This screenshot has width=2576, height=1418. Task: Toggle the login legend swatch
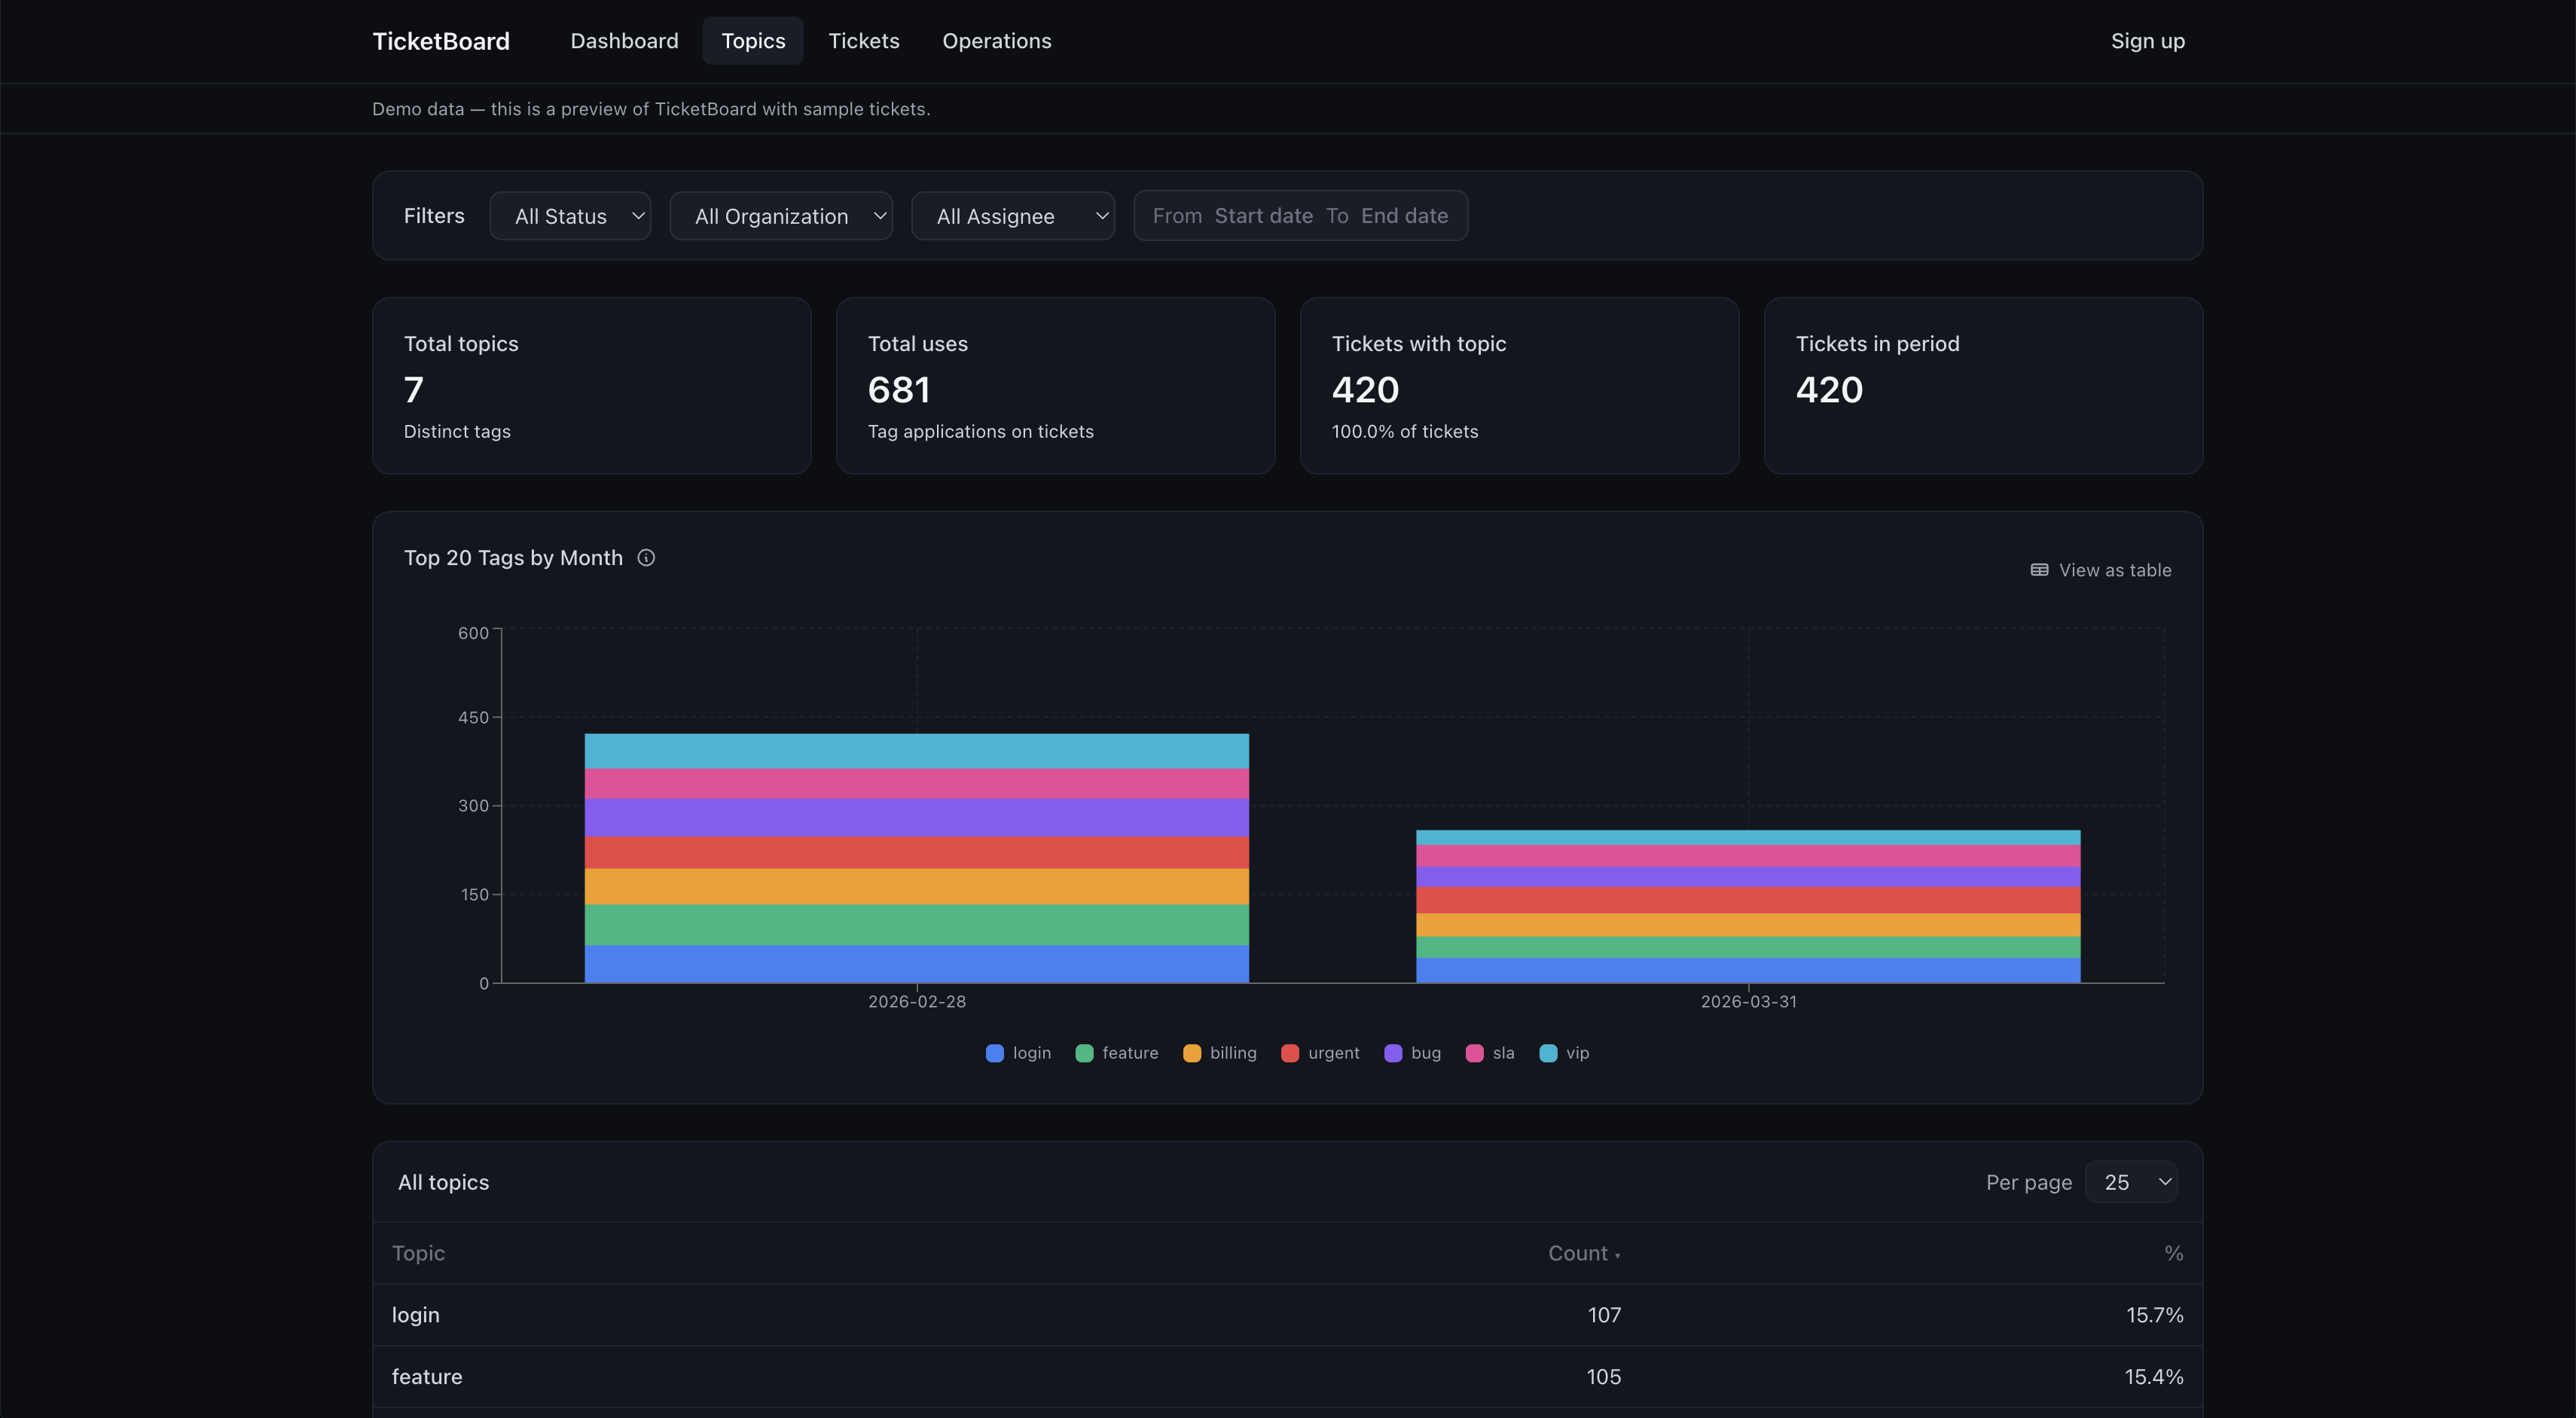click(x=994, y=1053)
